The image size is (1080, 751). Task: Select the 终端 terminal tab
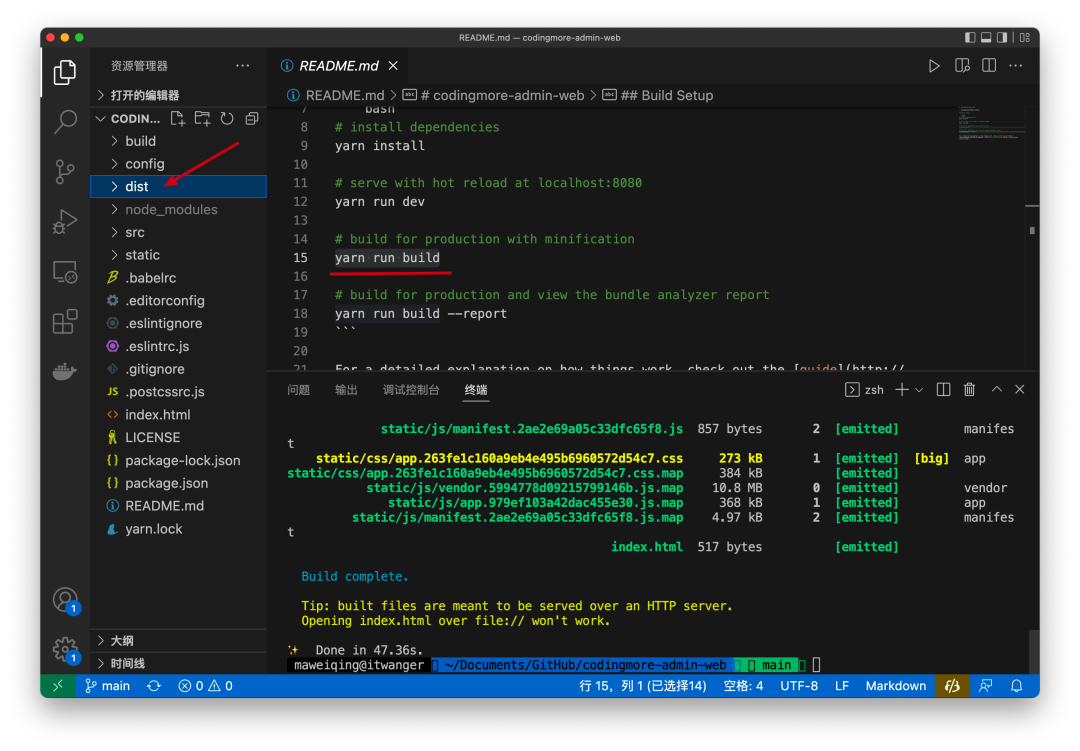pos(476,390)
